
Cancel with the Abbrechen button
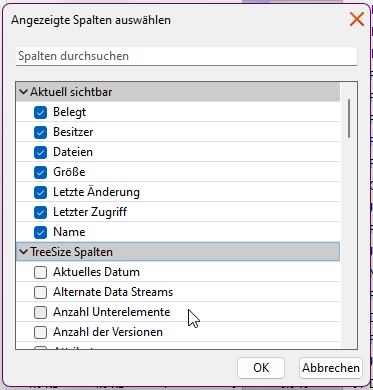click(331, 368)
